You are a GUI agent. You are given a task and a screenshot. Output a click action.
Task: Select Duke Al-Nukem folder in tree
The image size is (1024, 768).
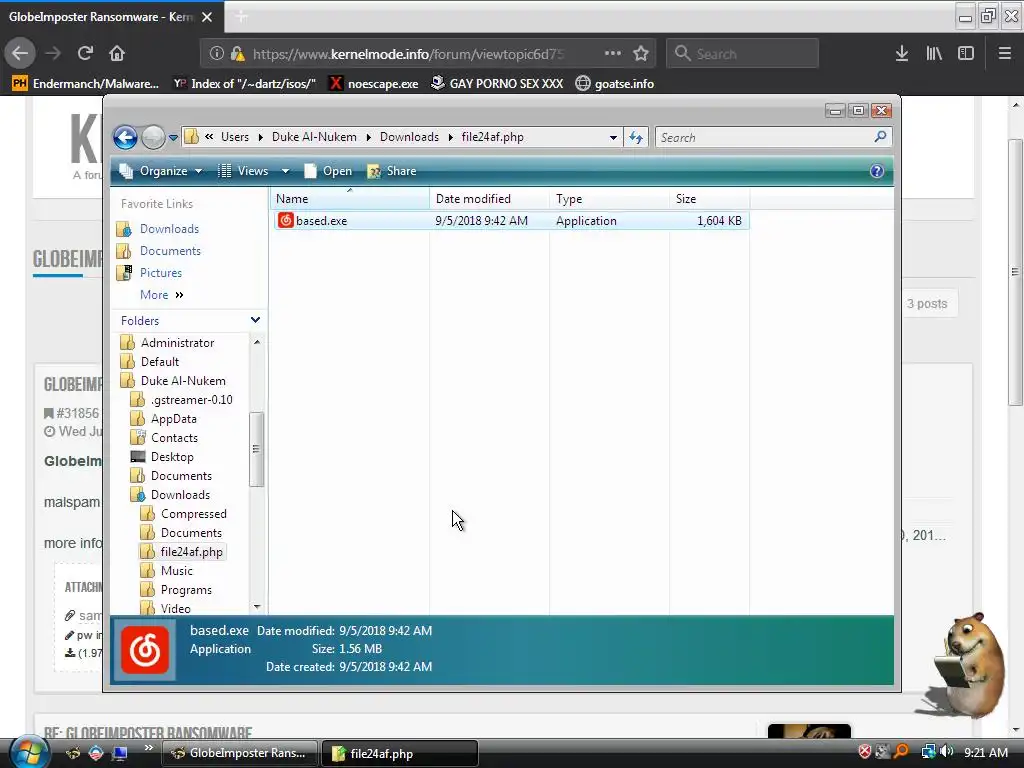183,381
